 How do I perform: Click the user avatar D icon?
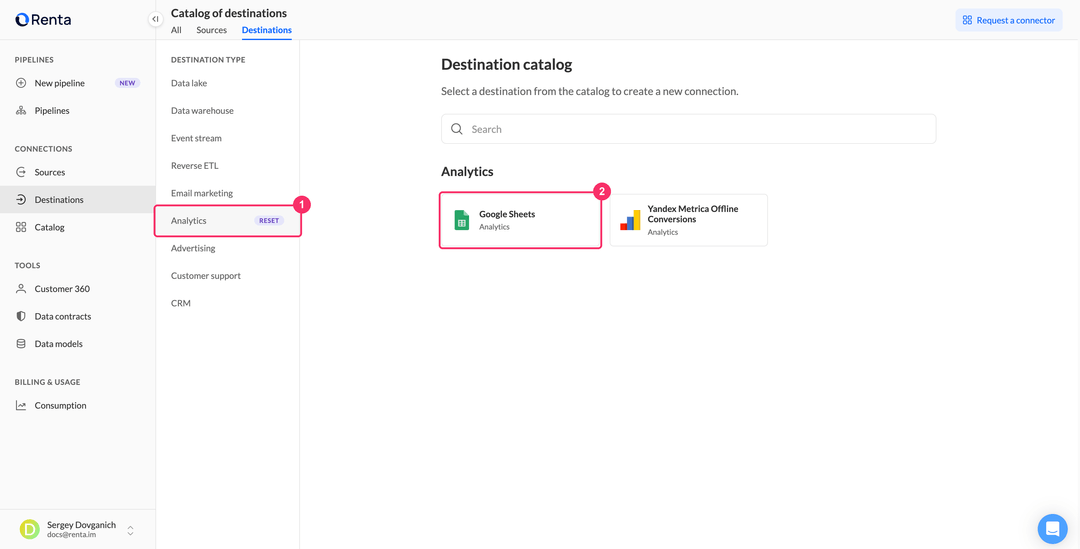point(29,529)
